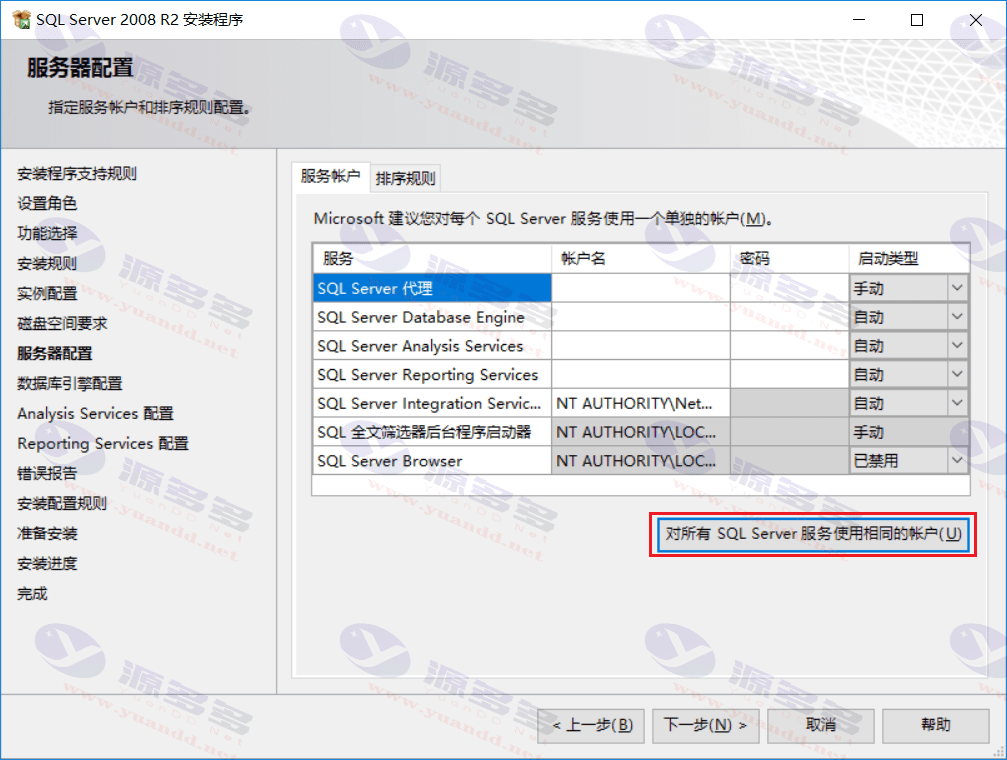
Task: Select SQL Server Browser service row
Action: pos(432,461)
